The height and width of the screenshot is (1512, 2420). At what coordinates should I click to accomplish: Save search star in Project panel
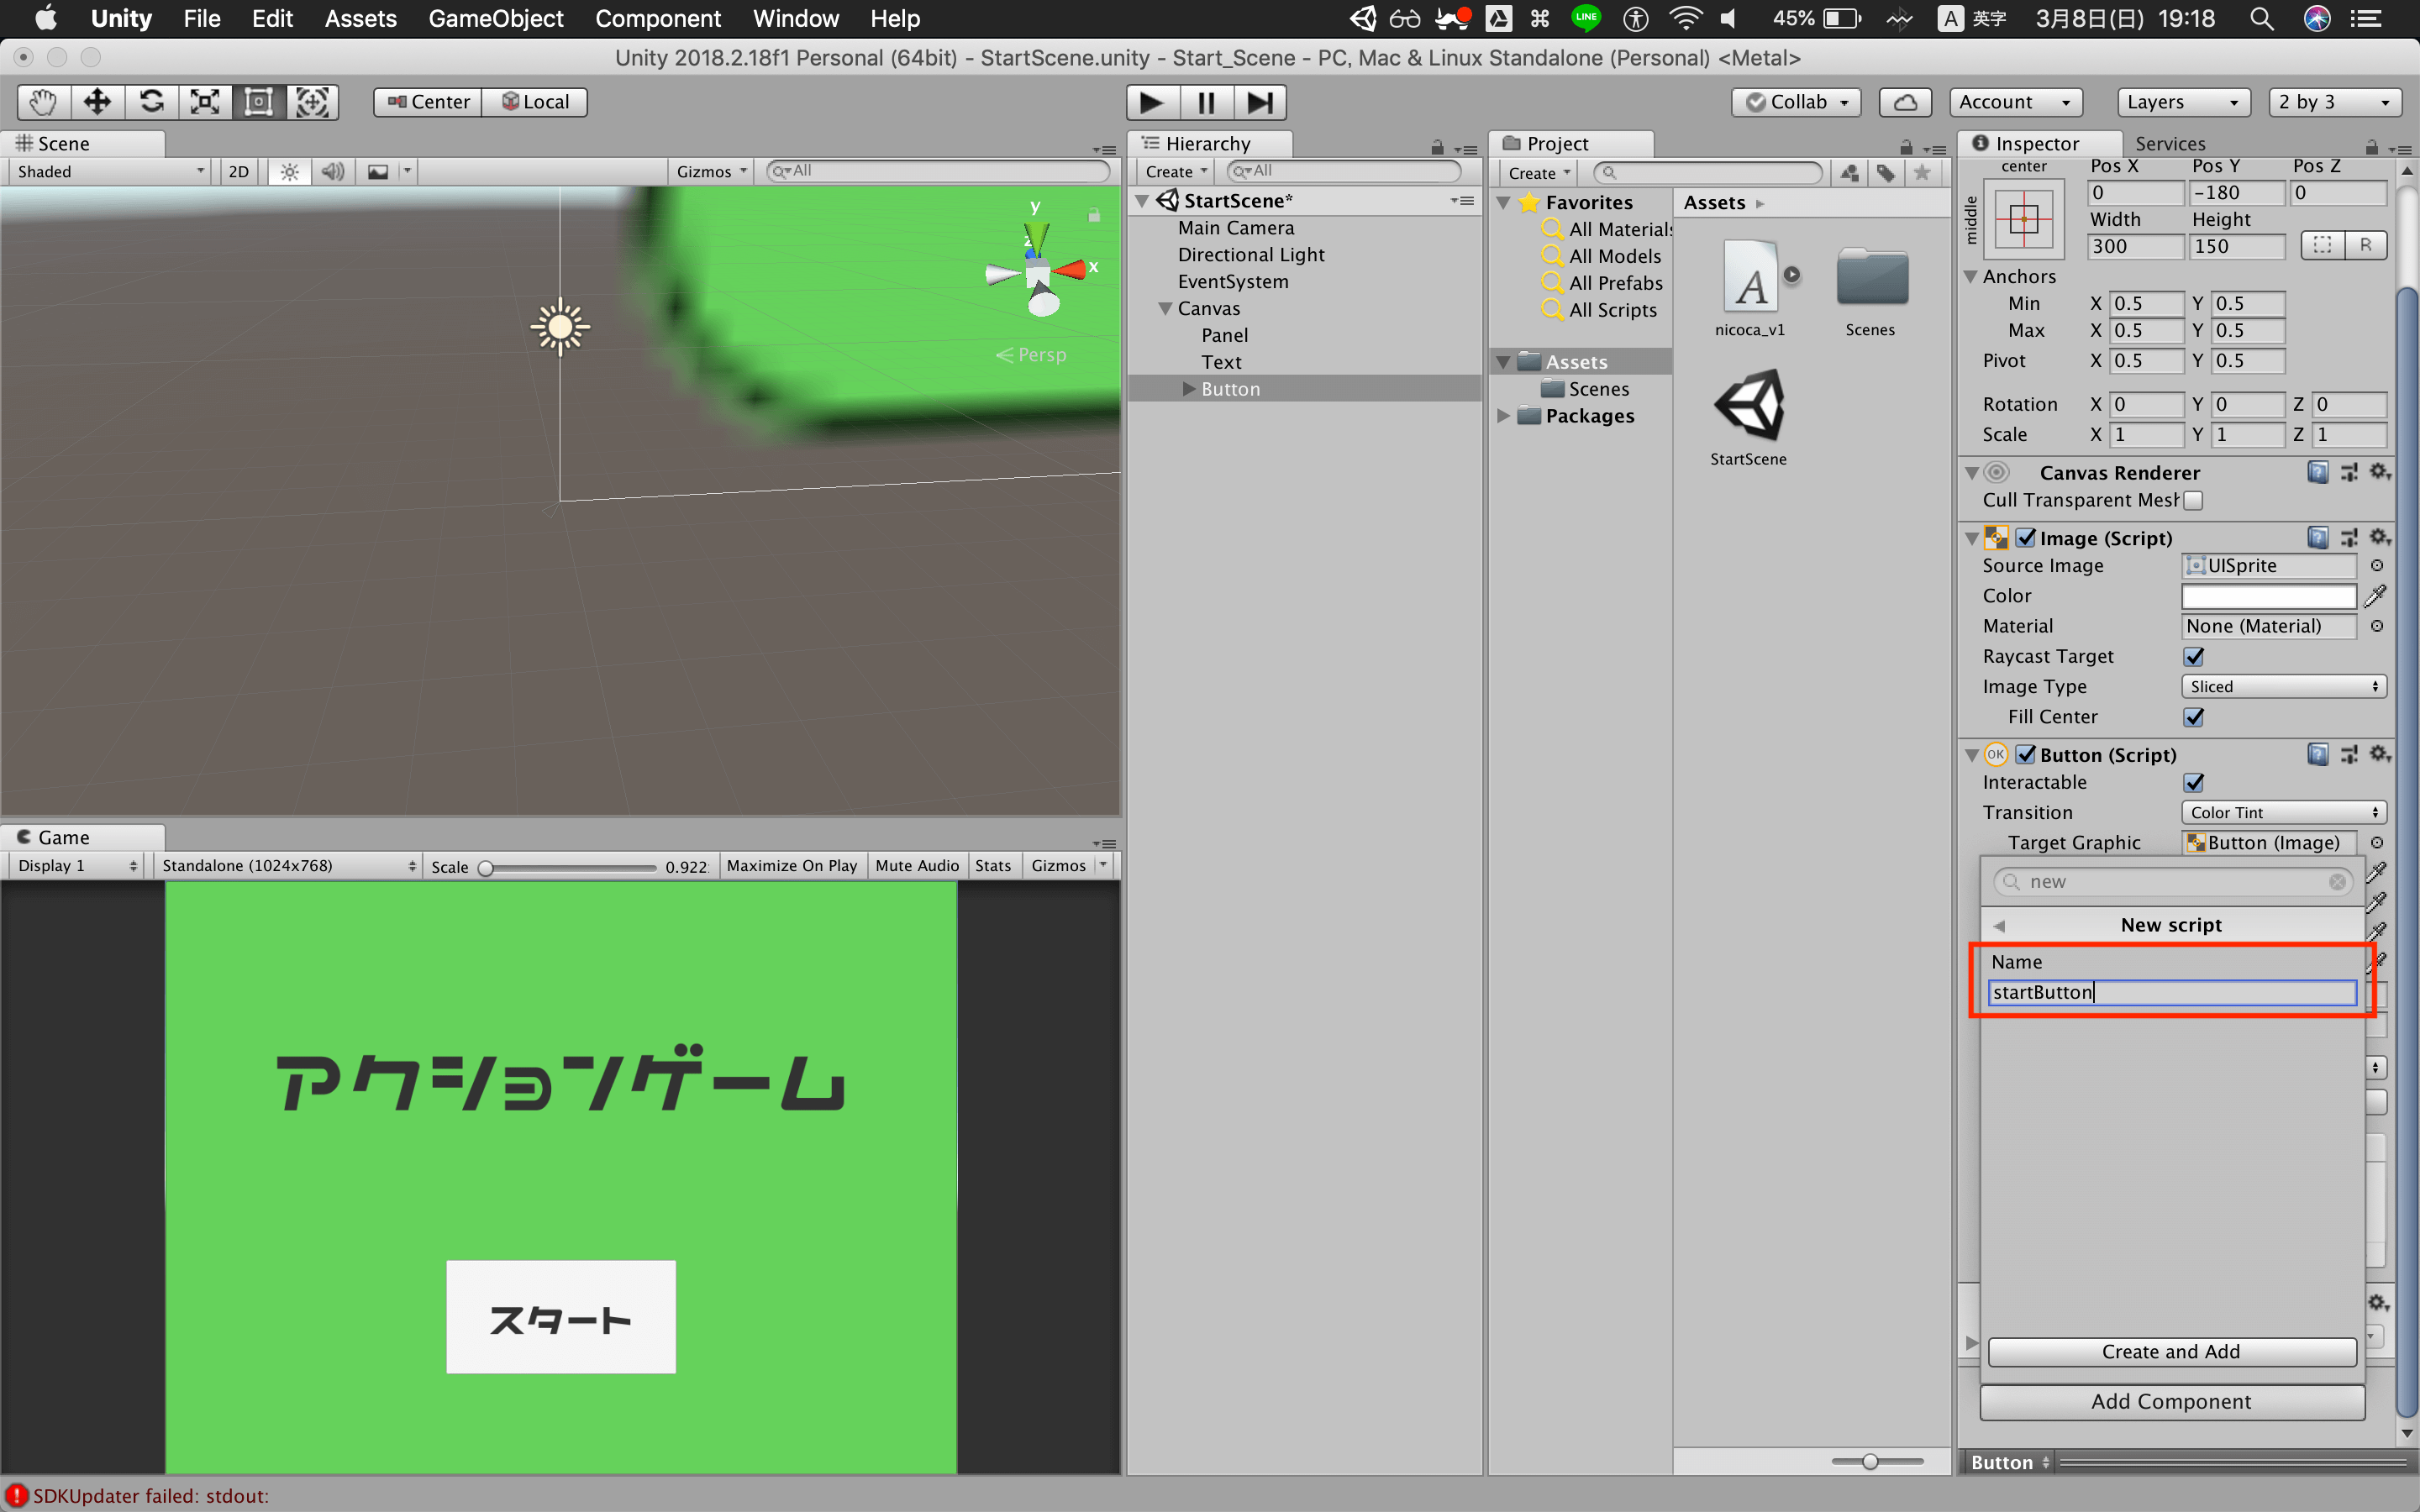pos(1922,173)
